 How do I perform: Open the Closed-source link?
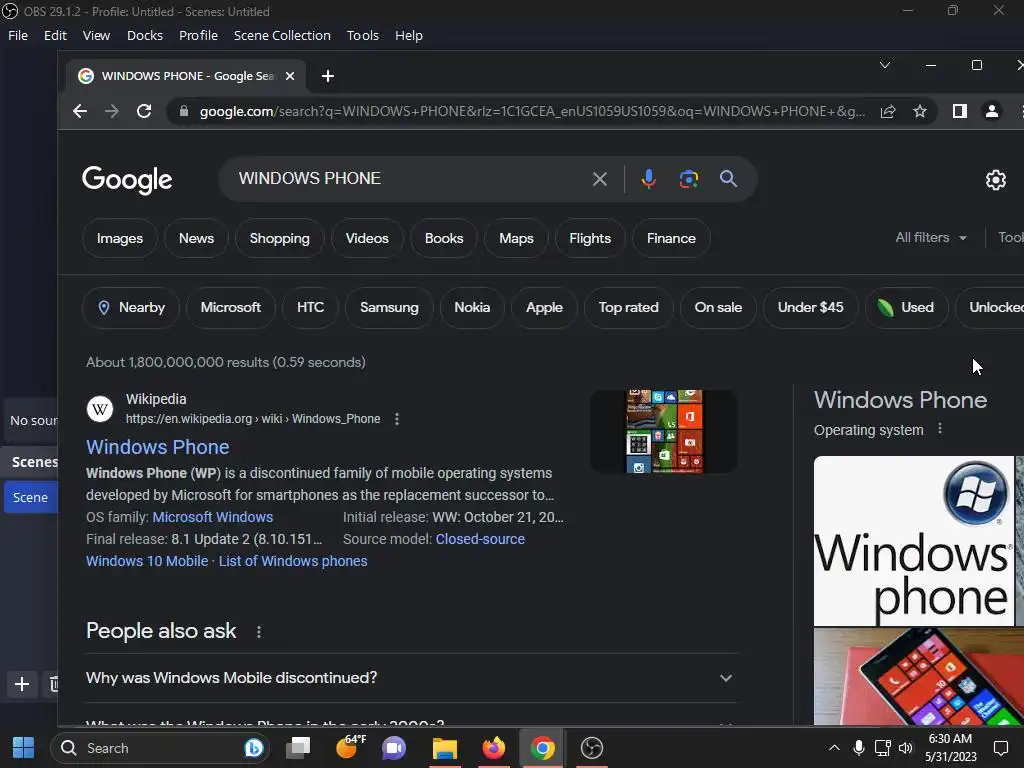click(480, 539)
